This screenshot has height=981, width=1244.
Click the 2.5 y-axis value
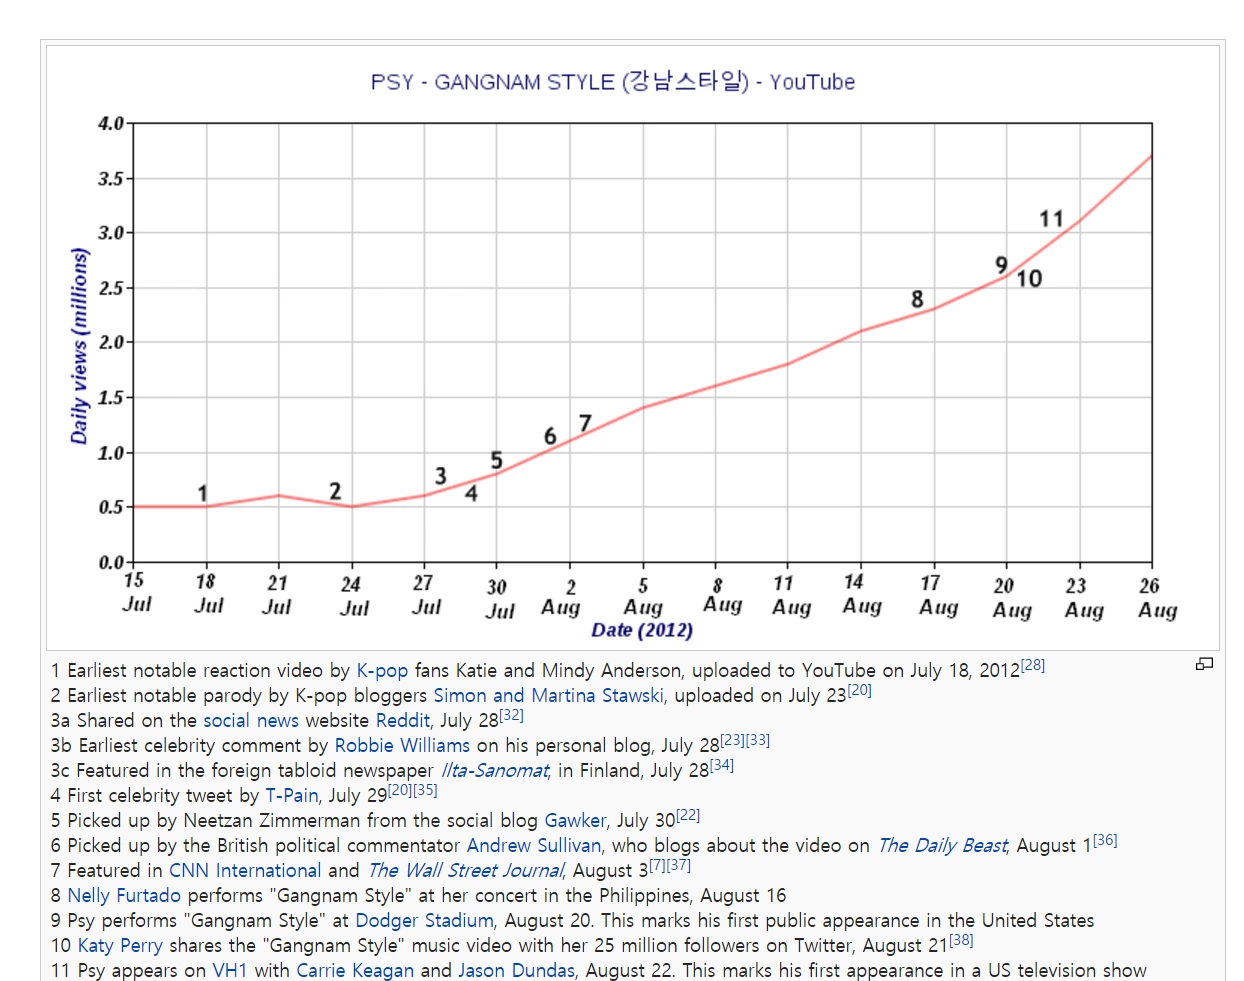tap(110, 289)
